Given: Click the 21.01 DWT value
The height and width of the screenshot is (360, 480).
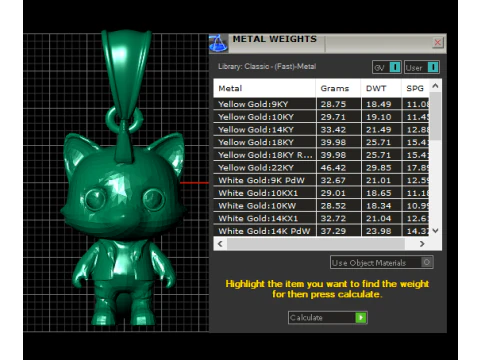Looking at the screenshot, I should point(379,180).
